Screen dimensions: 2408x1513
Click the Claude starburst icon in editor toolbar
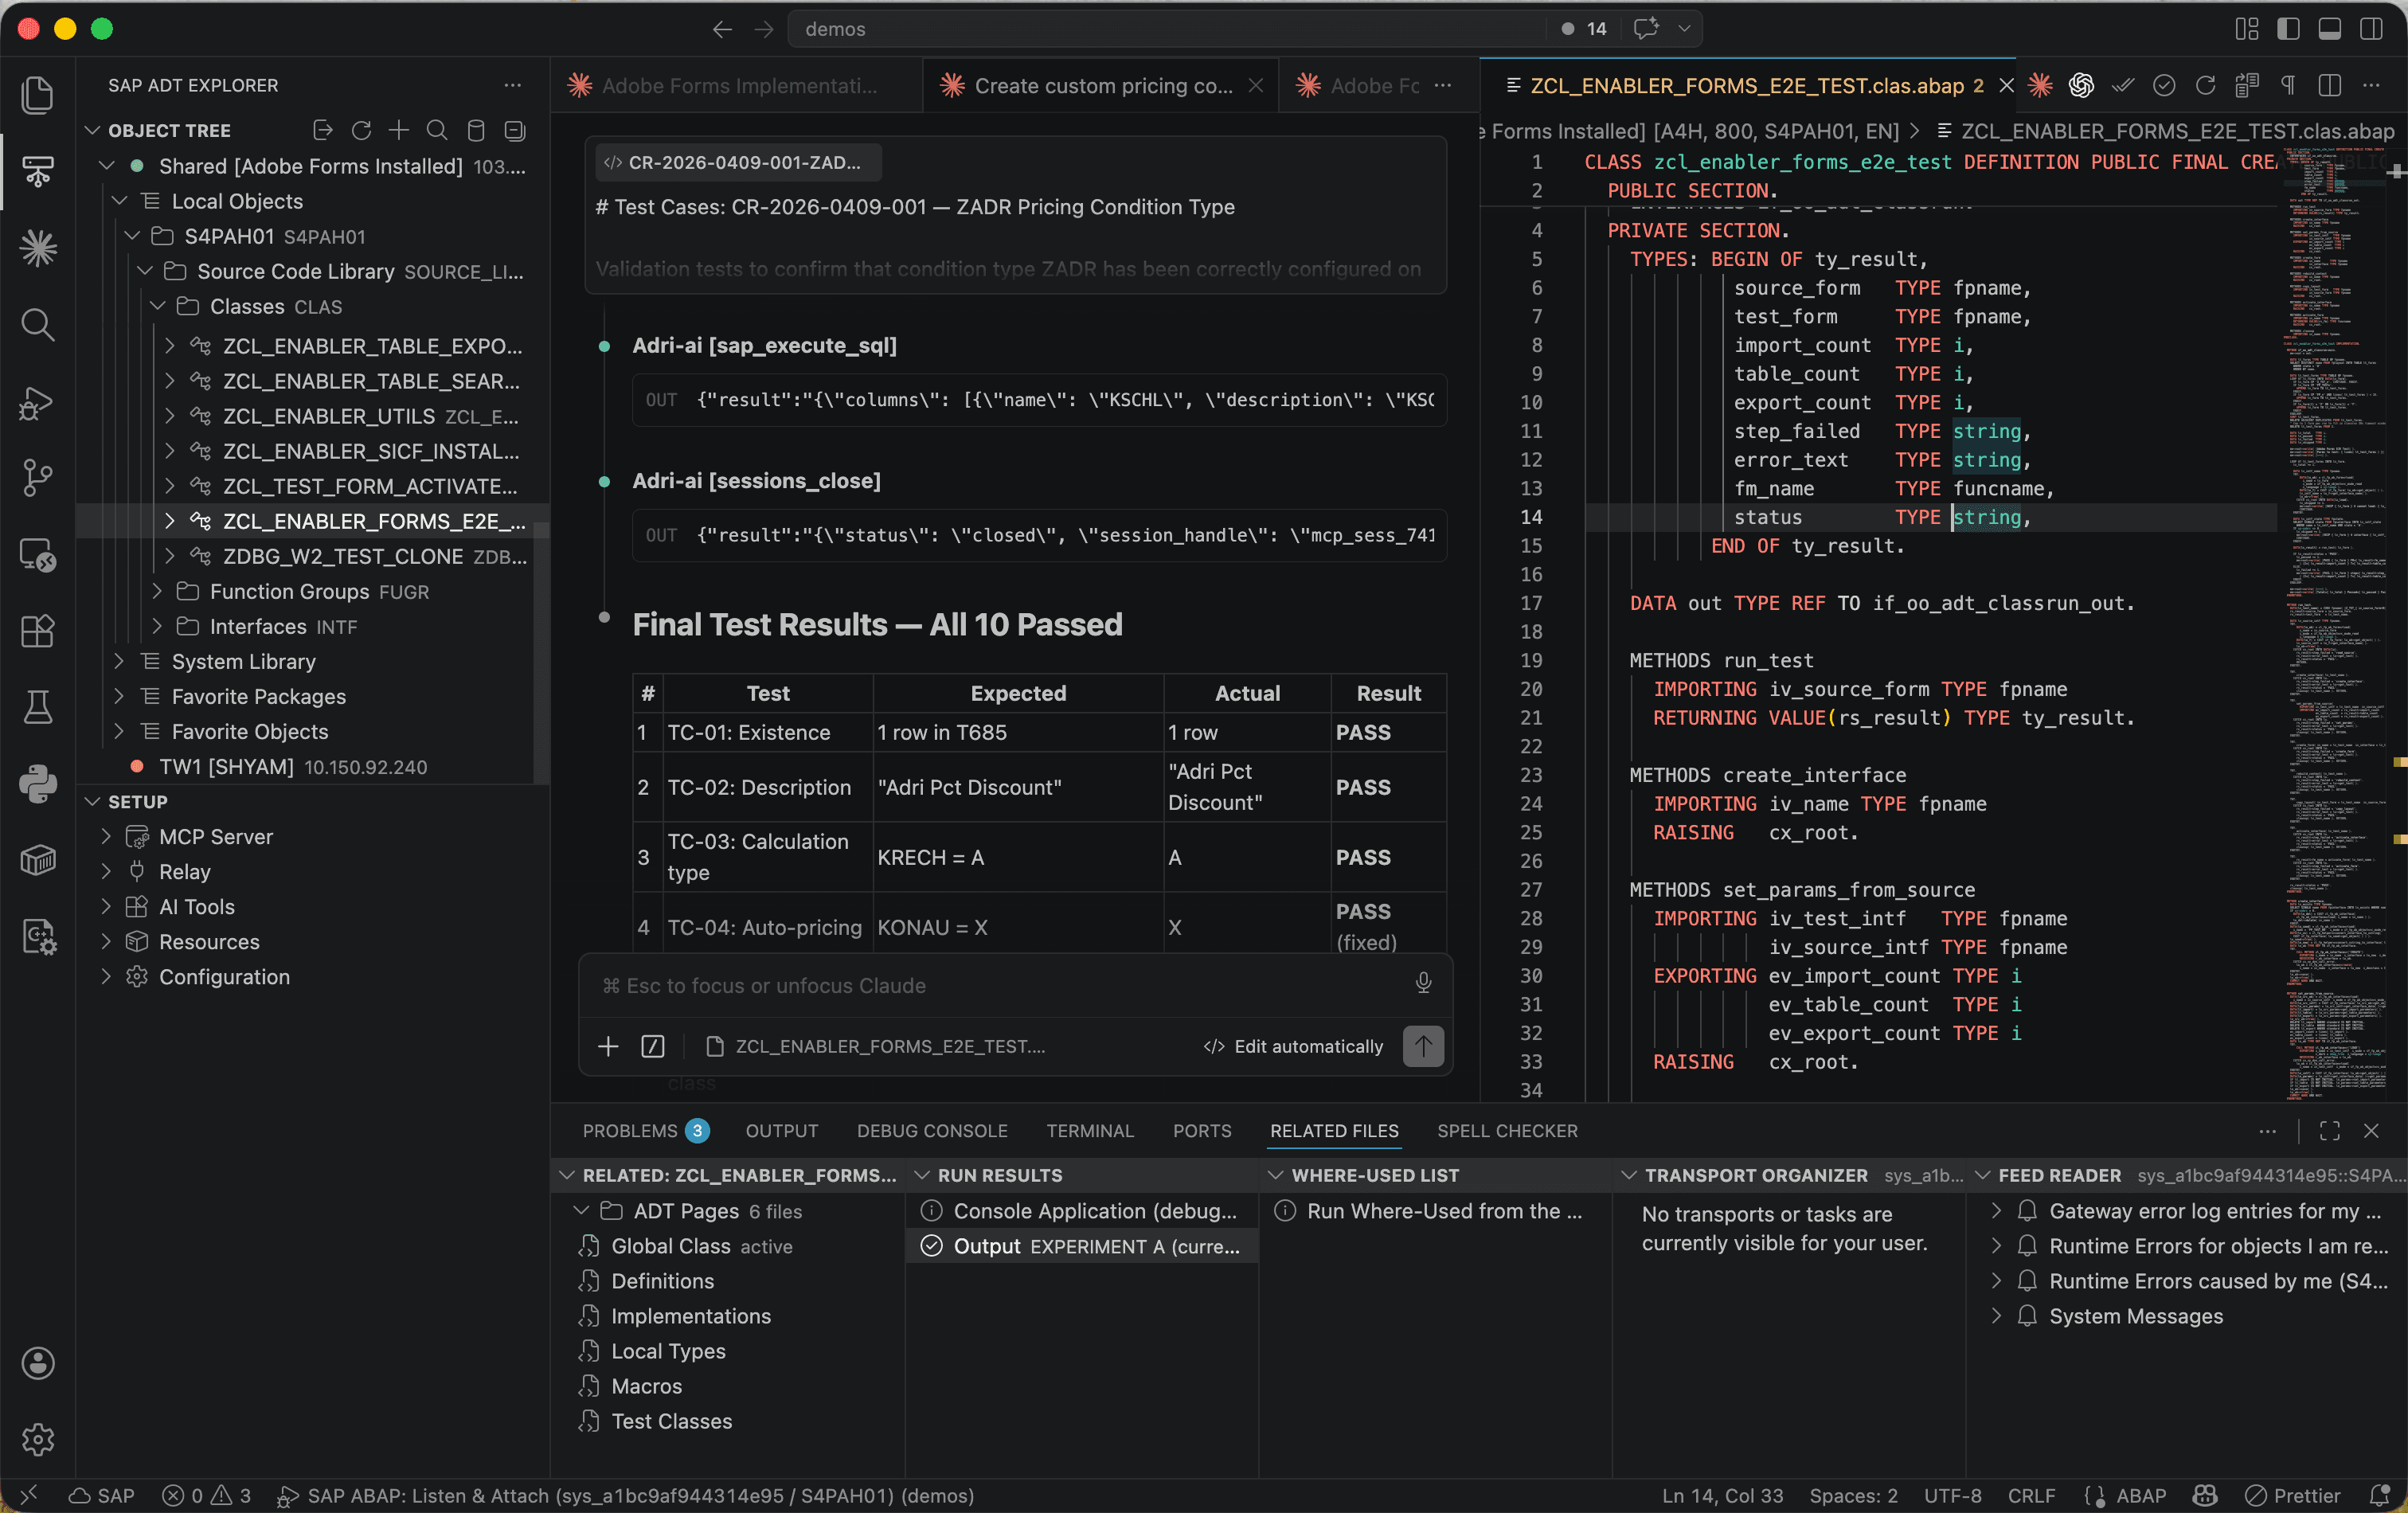click(2040, 85)
